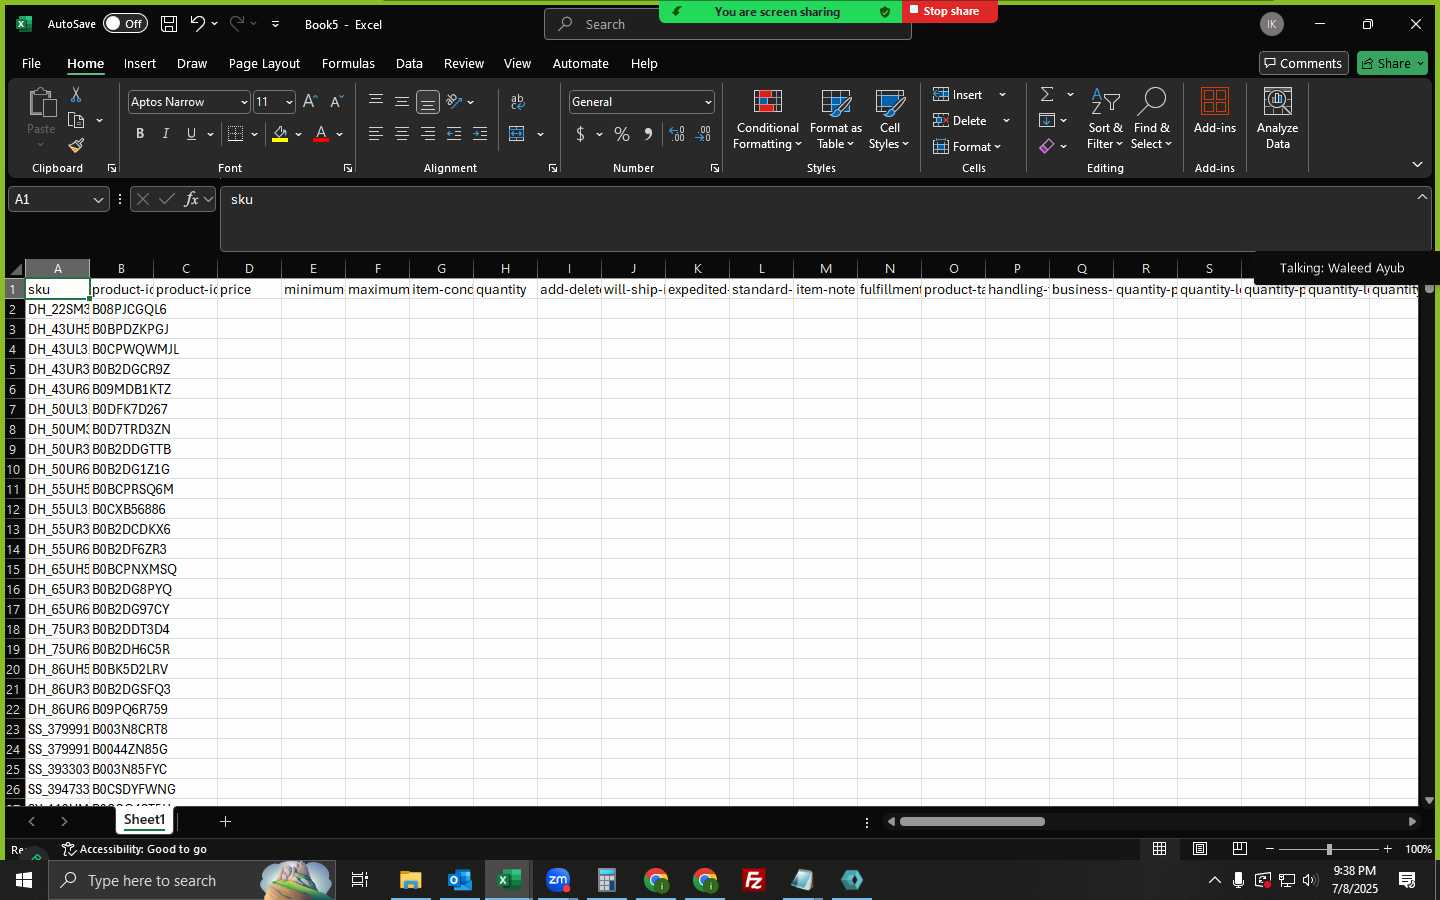Screen dimensions: 1440x900
Task: Switch to the Formulas tab
Action: coord(348,63)
